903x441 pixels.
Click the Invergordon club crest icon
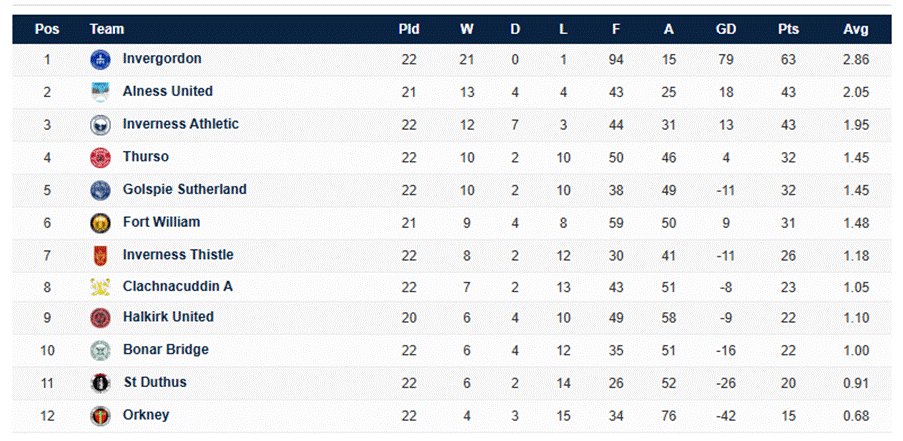pos(100,60)
